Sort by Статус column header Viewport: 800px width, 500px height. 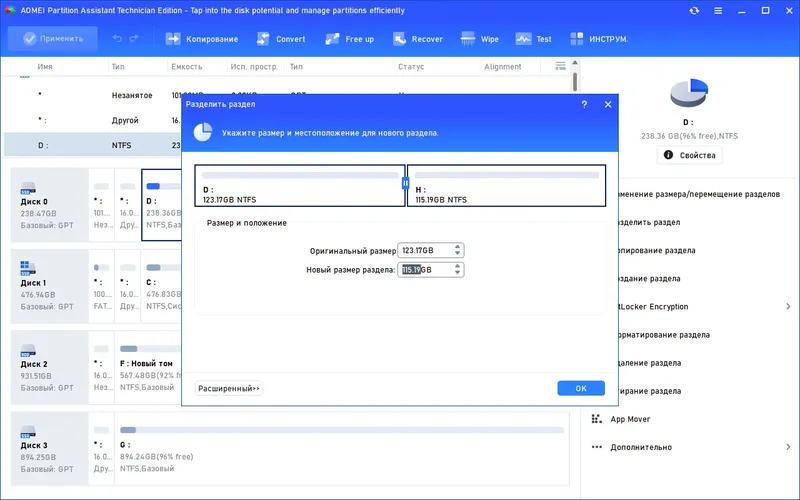[x=411, y=66]
